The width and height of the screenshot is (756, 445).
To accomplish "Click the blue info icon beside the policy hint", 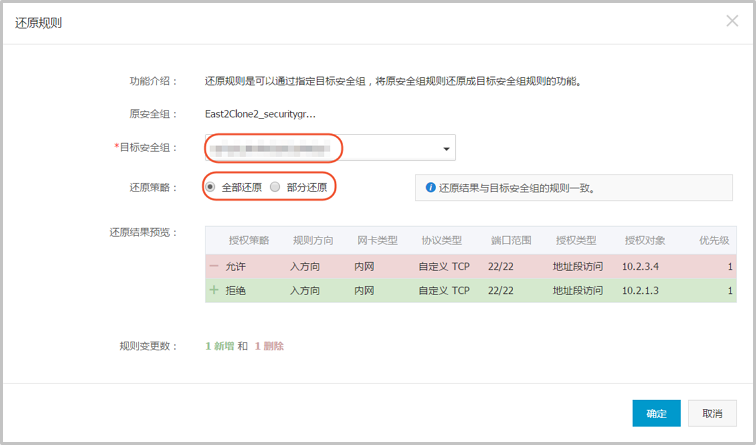I will (x=430, y=187).
